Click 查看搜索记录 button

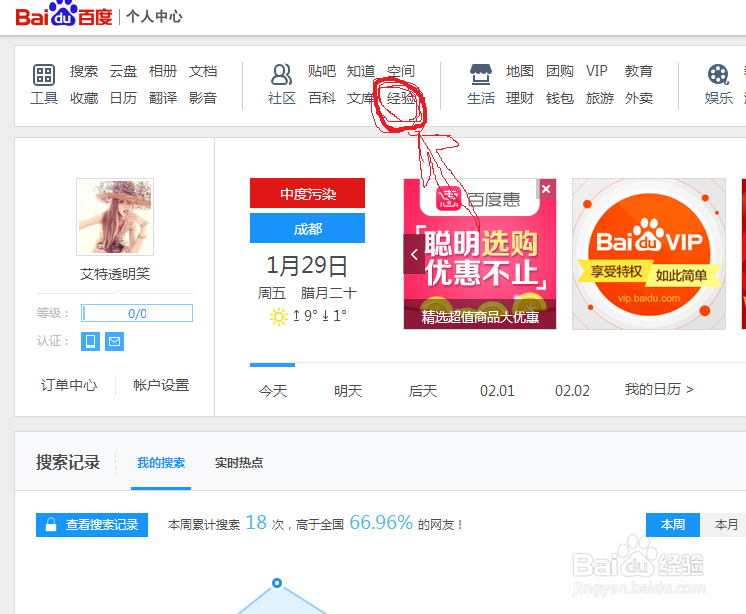click(x=92, y=525)
